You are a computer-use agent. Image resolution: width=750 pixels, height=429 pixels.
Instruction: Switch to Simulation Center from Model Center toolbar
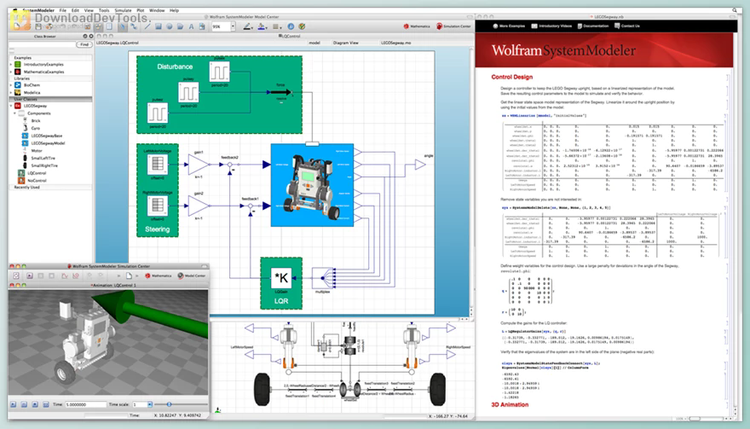pyautogui.click(x=453, y=26)
